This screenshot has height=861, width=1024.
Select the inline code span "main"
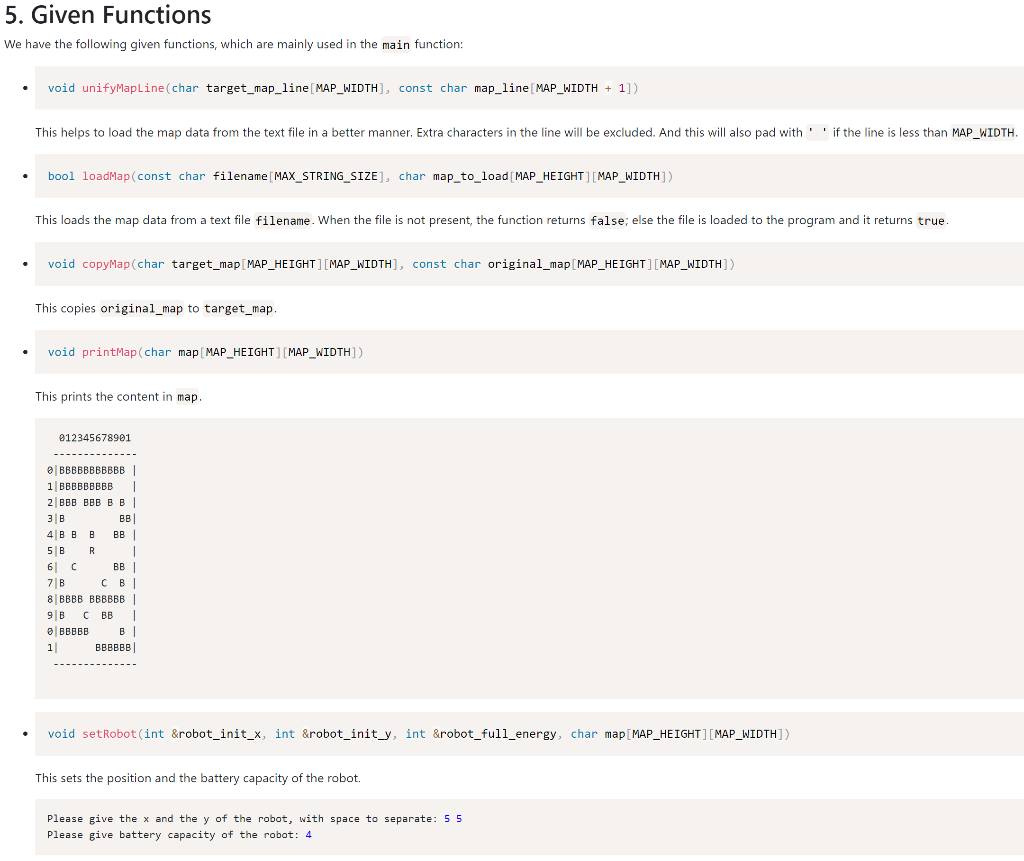394,44
